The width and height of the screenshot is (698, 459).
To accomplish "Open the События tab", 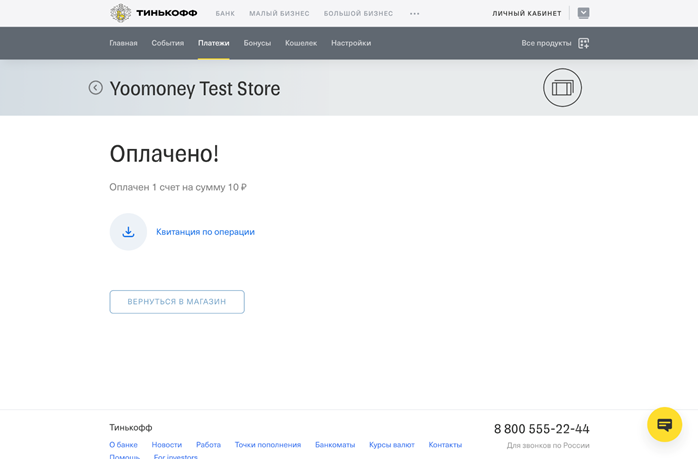I will pyautogui.click(x=167, y=43).
